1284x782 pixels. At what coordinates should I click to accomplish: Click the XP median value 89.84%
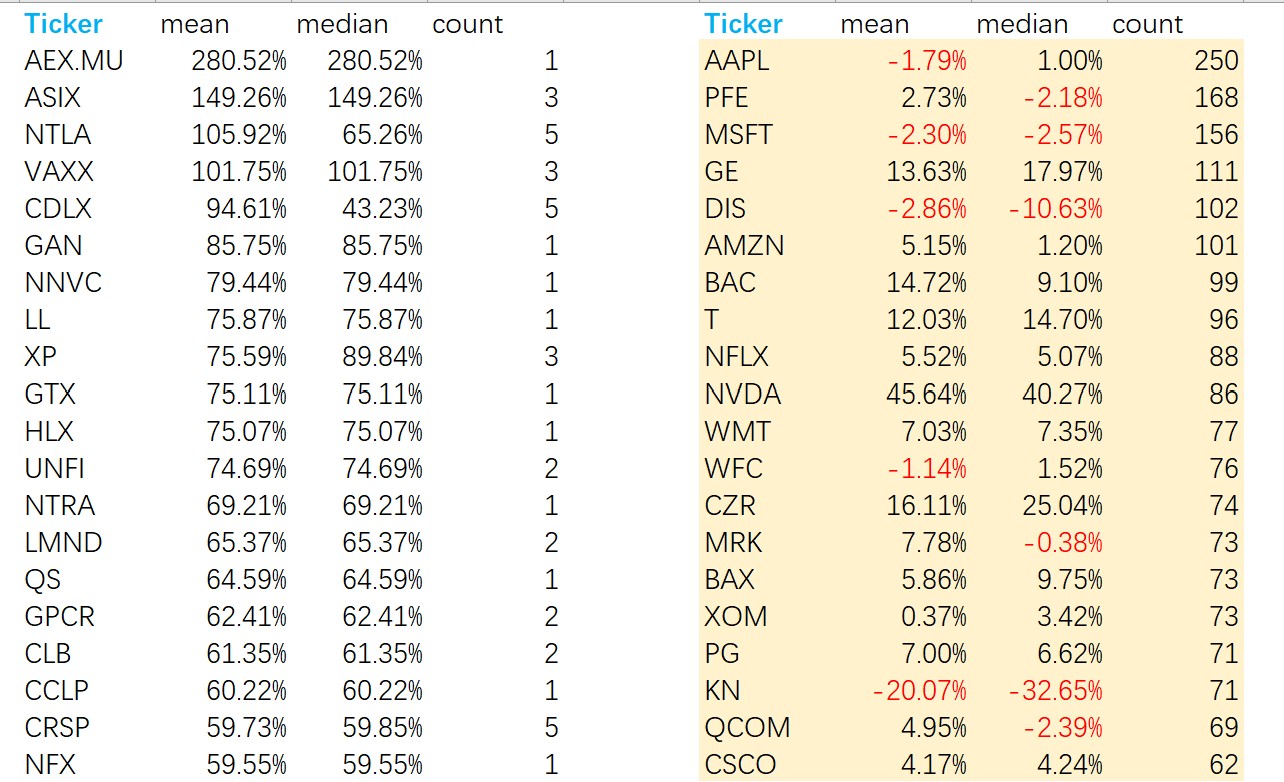375,357
